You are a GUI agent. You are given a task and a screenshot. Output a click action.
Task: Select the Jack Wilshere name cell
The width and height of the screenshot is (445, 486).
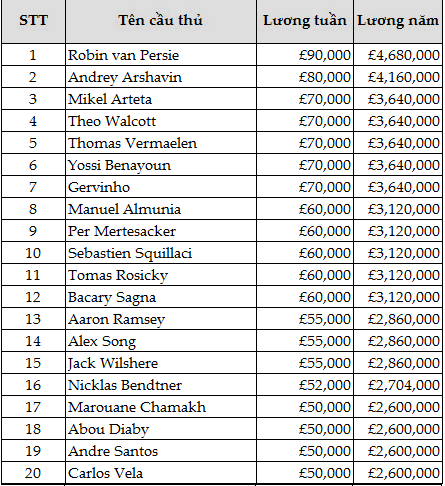click(161, 363)
